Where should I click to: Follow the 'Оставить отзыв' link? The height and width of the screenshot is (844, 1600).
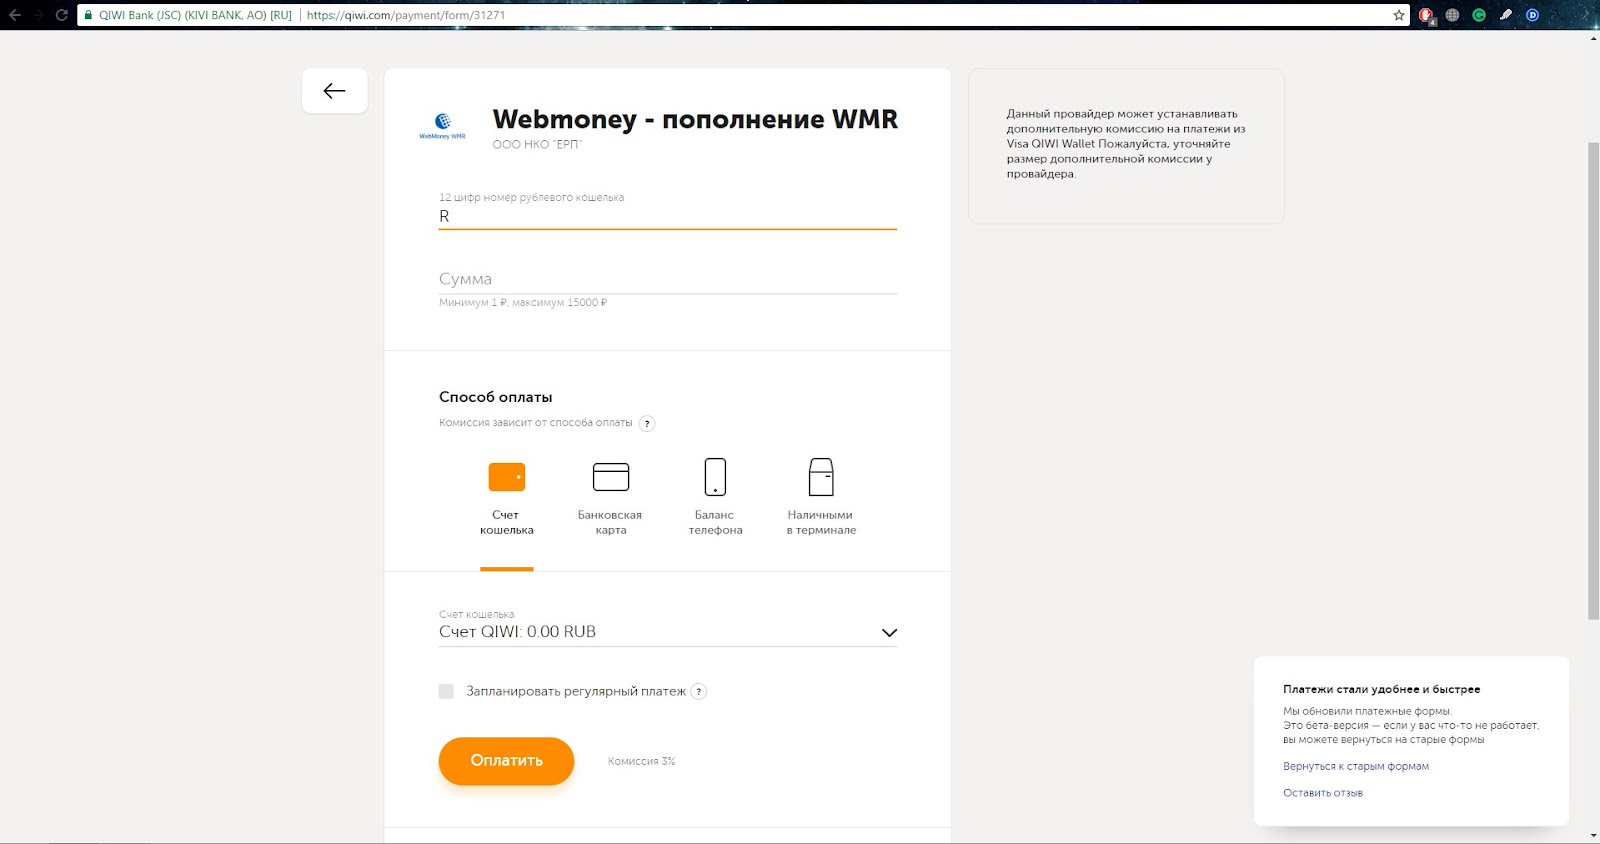click(1323, 793)
